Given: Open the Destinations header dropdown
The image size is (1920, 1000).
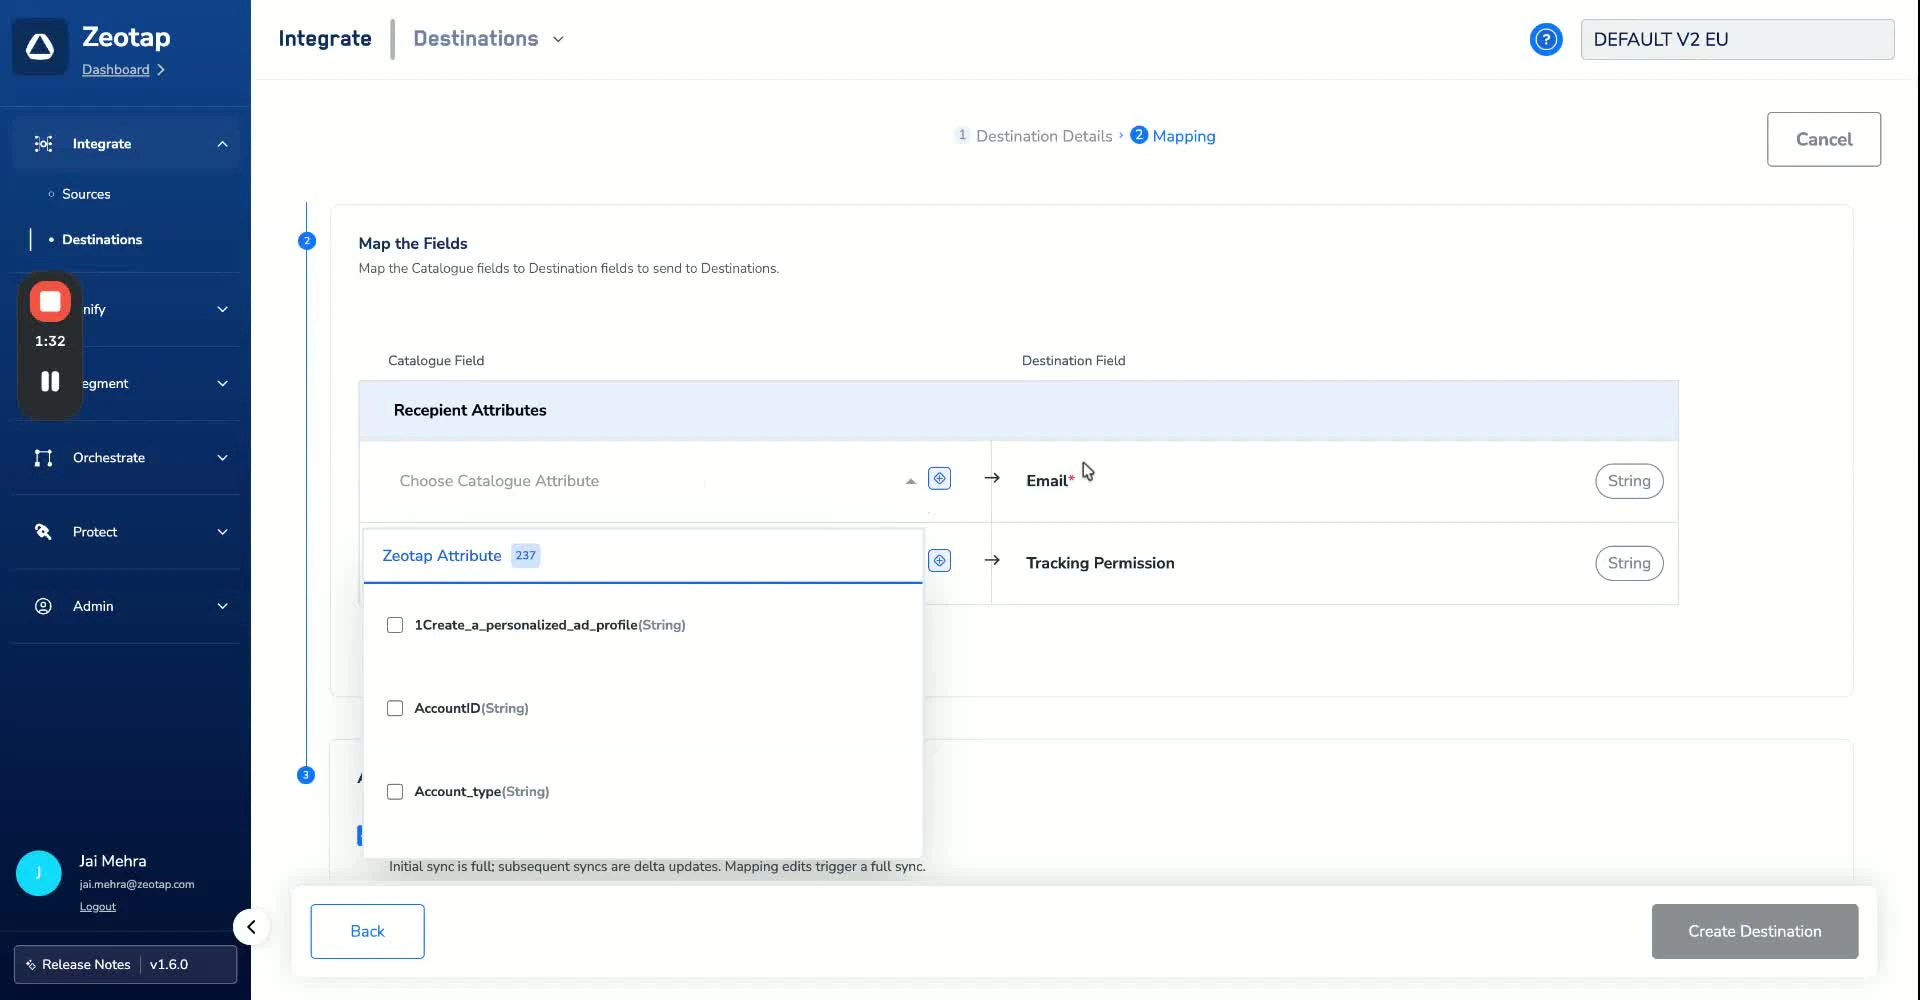Looking at the screenshot, I should click(x=488, y=39).
